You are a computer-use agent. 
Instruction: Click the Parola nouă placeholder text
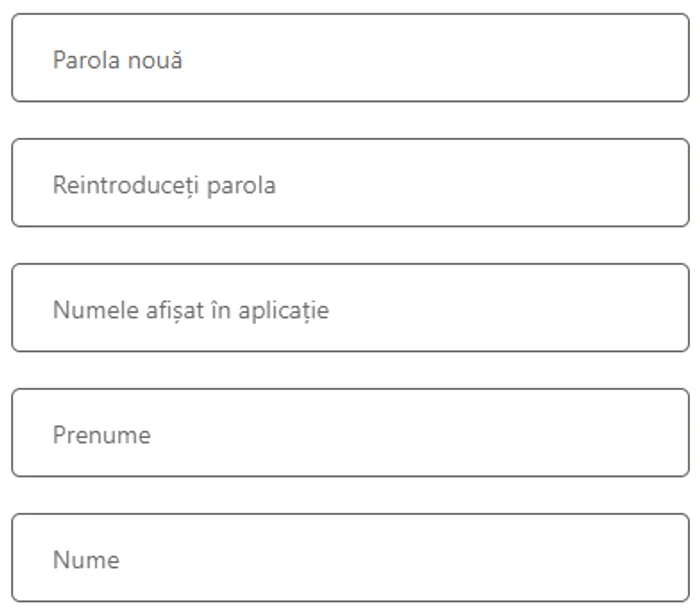click(117, 60)
